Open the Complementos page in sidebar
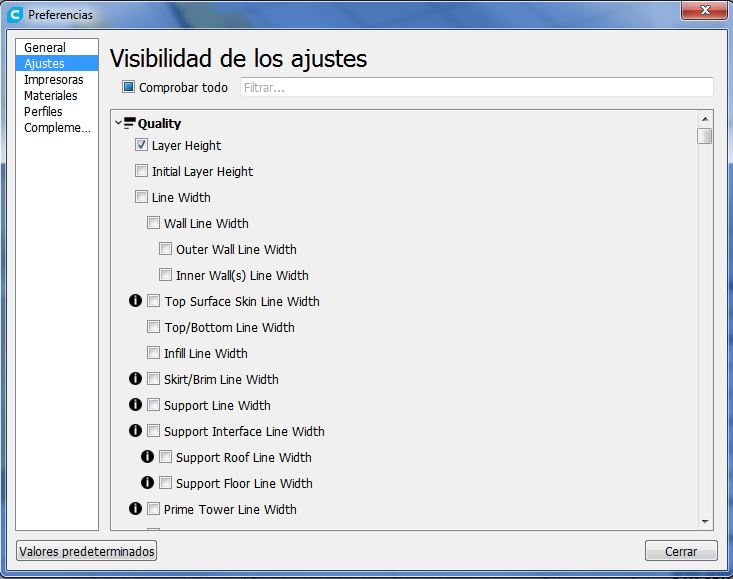This screenshot has width=733, height=579. (57, 128)
